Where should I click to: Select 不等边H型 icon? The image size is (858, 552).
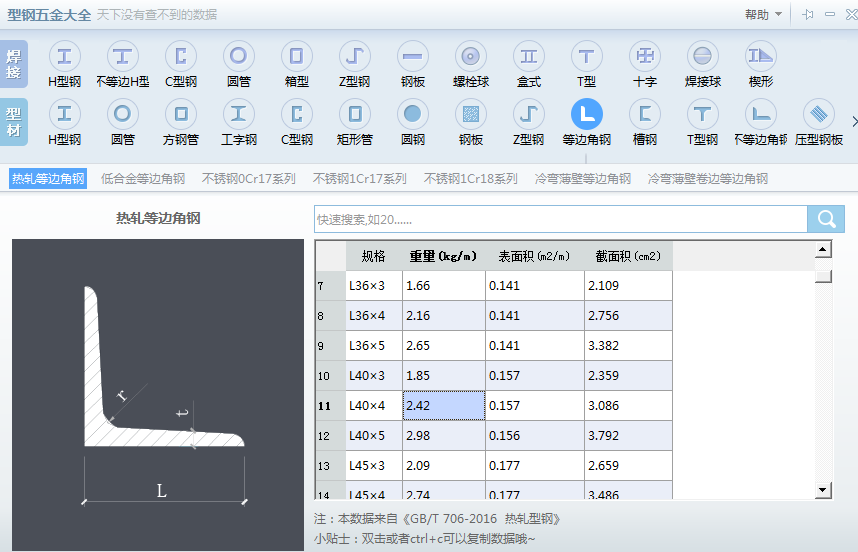pyautogui.click(x=123, y=56)
